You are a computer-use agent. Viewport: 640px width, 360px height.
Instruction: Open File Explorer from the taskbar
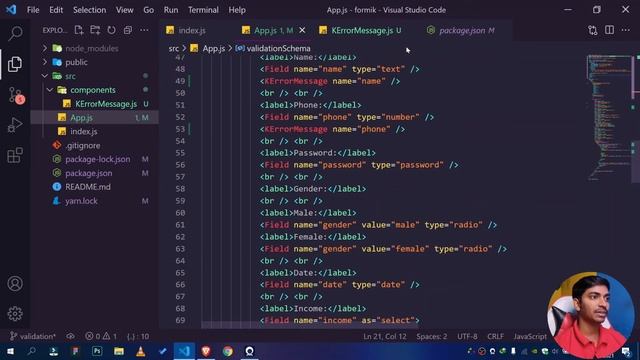tap(119, 351)
